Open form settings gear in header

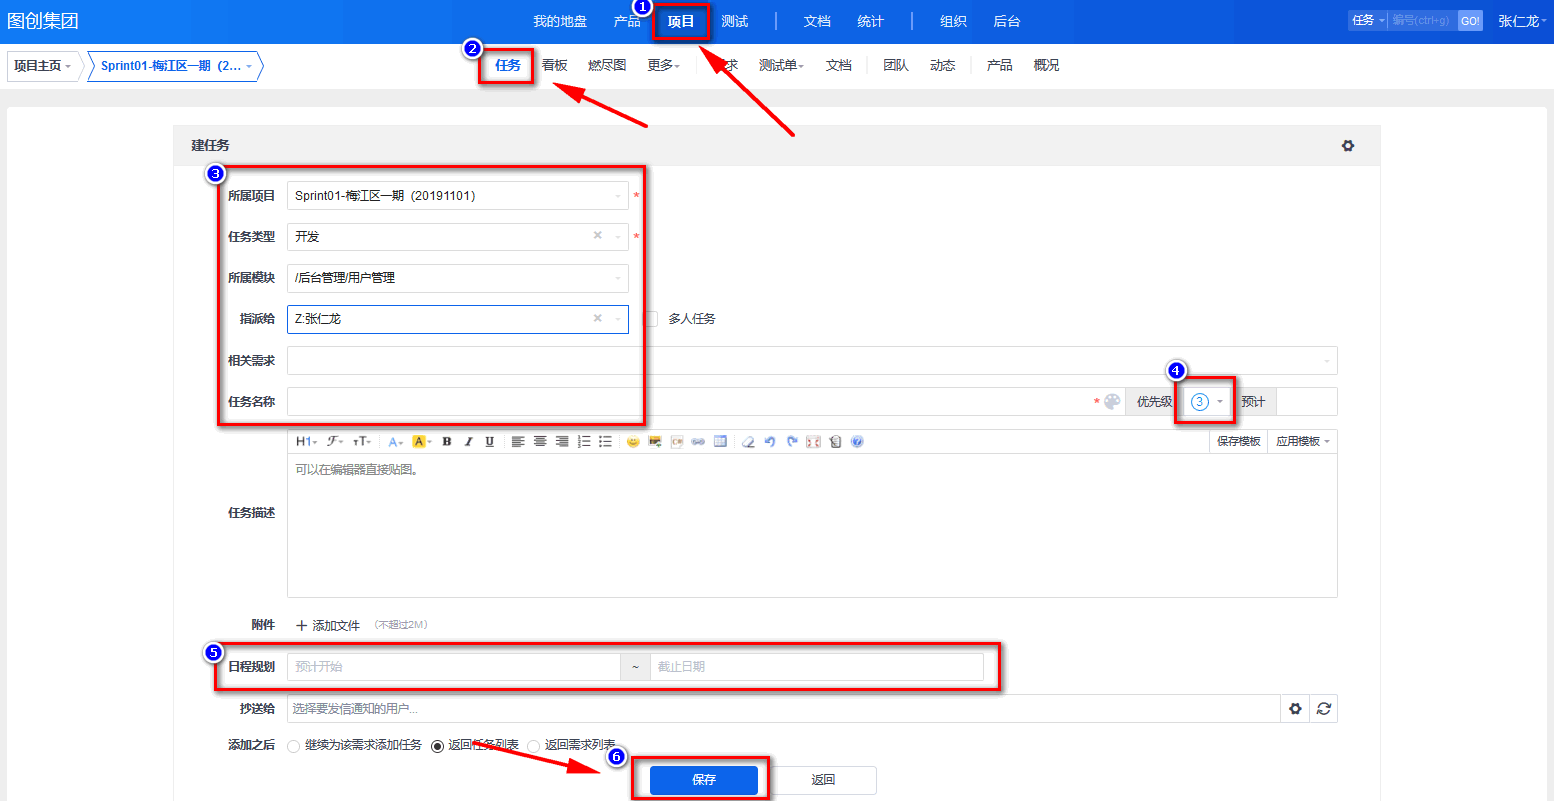1348,145
